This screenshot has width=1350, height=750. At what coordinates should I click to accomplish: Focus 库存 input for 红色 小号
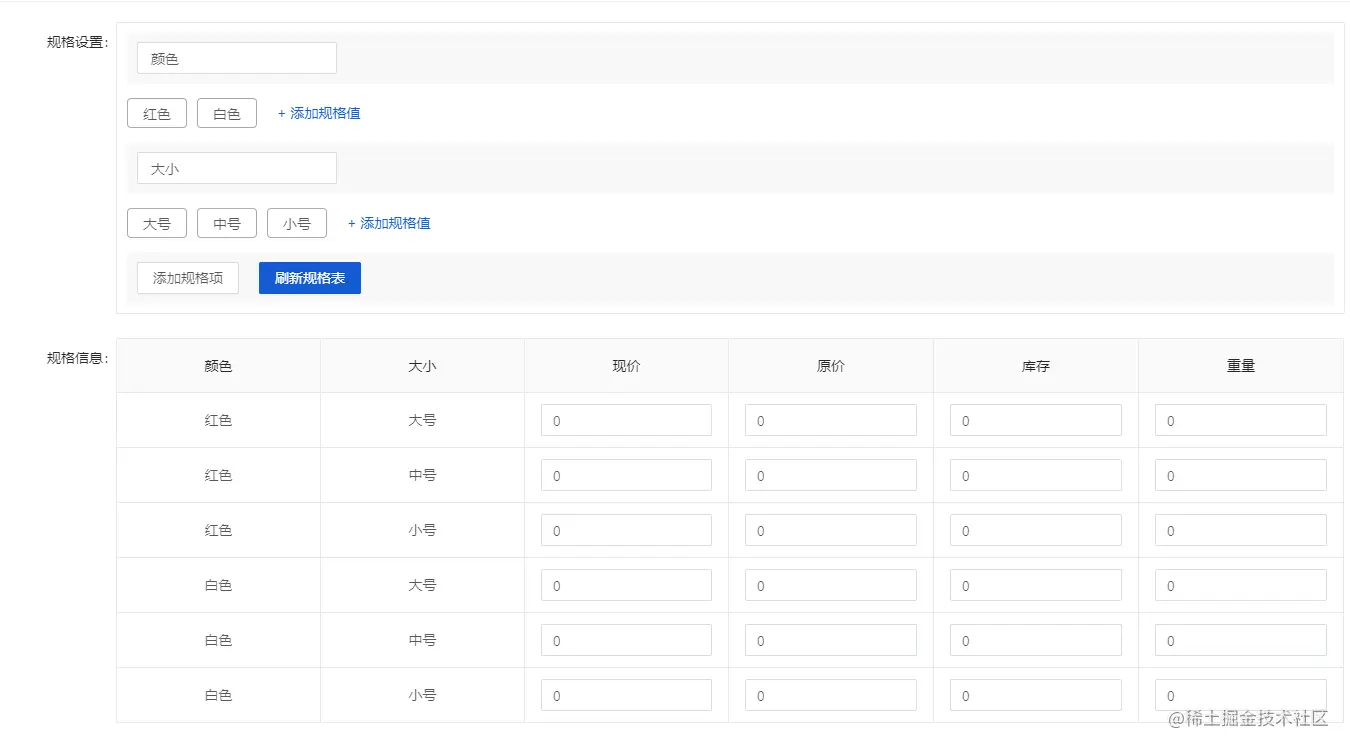[1036, 530]
